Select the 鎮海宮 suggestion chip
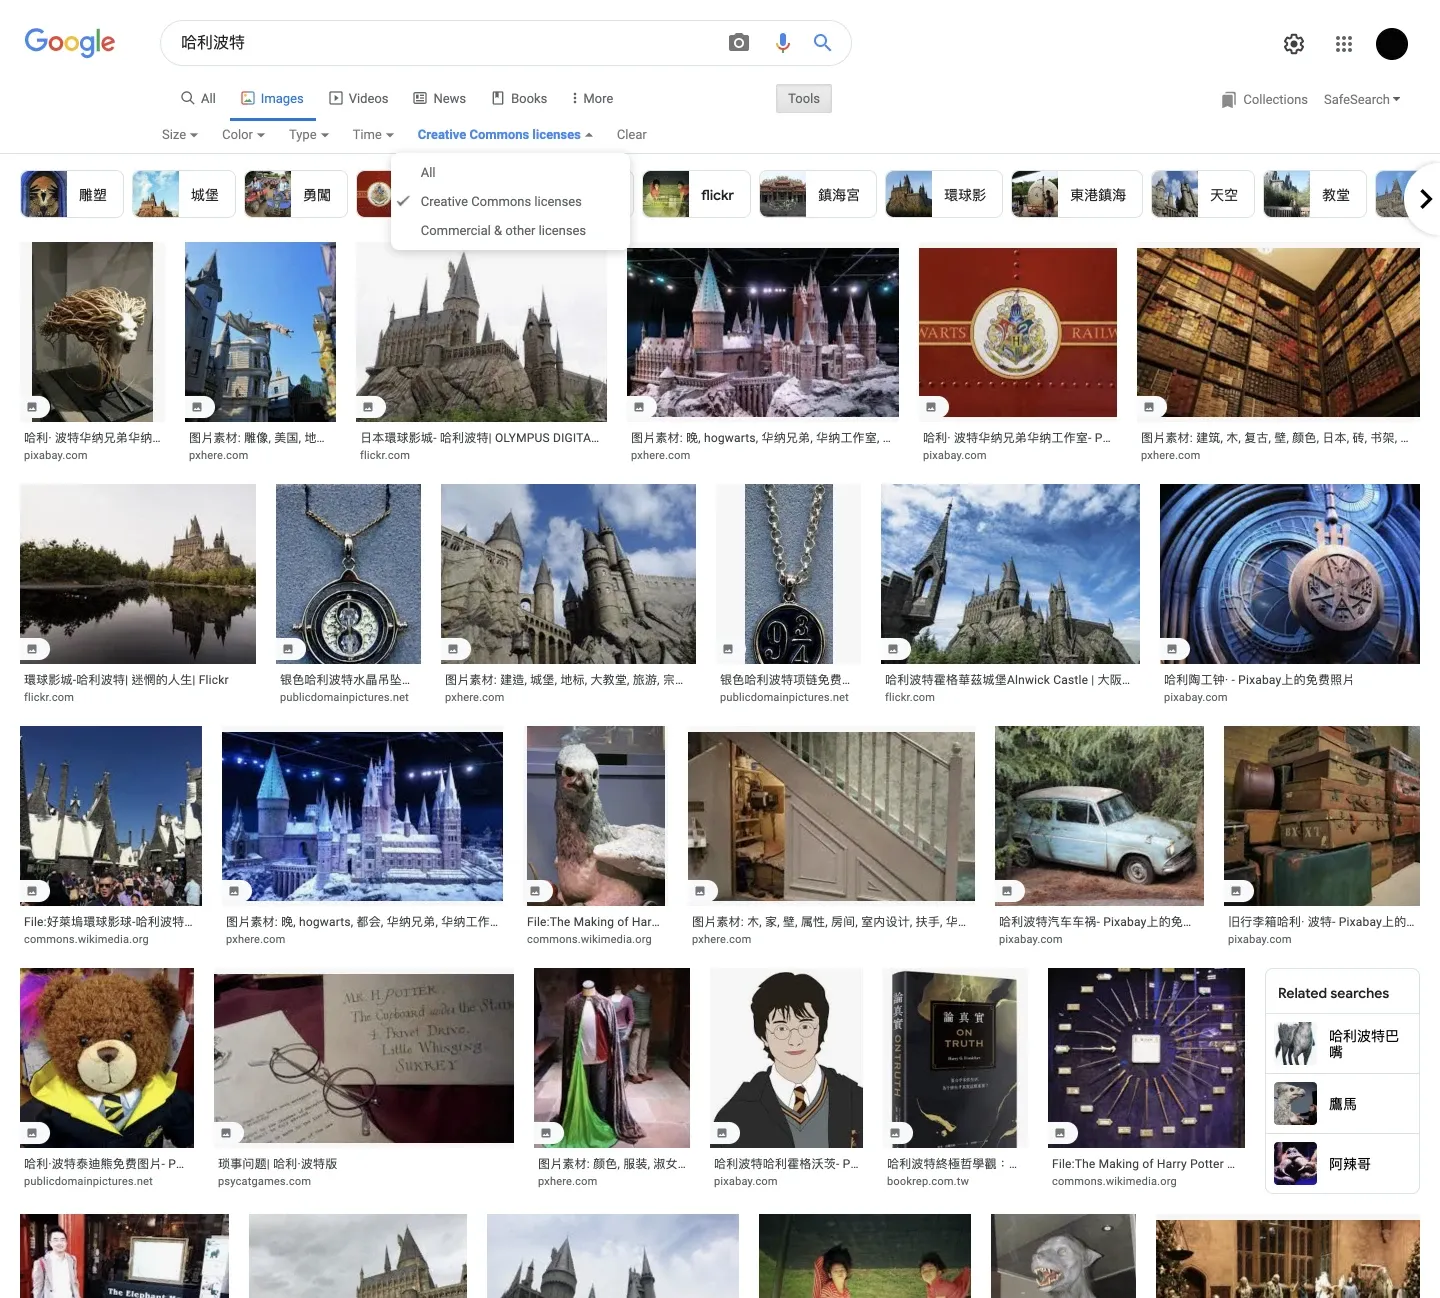The height and width of the screenshot is (1298, 1440). pos(818,194)
